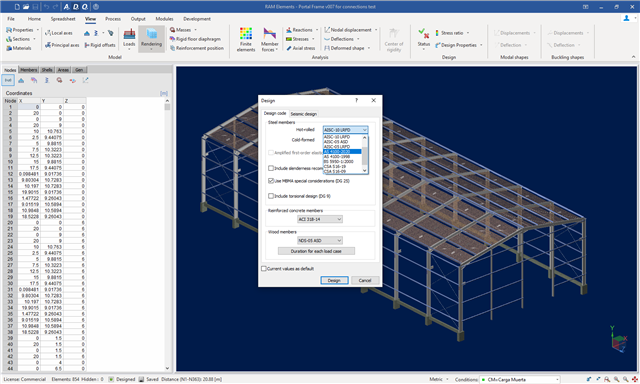Click the Design 'D' quick access icon

76,7
